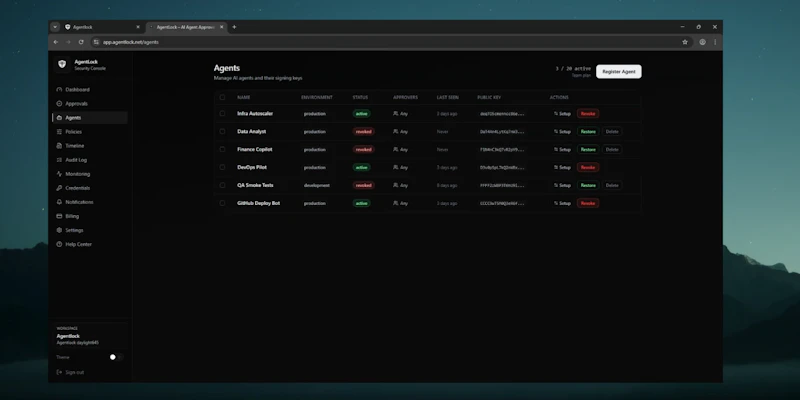Close the first Agentlock browser tab
The width and height of the screenshot is (800, 400).
pyautogui.click(x=138, y=27)
